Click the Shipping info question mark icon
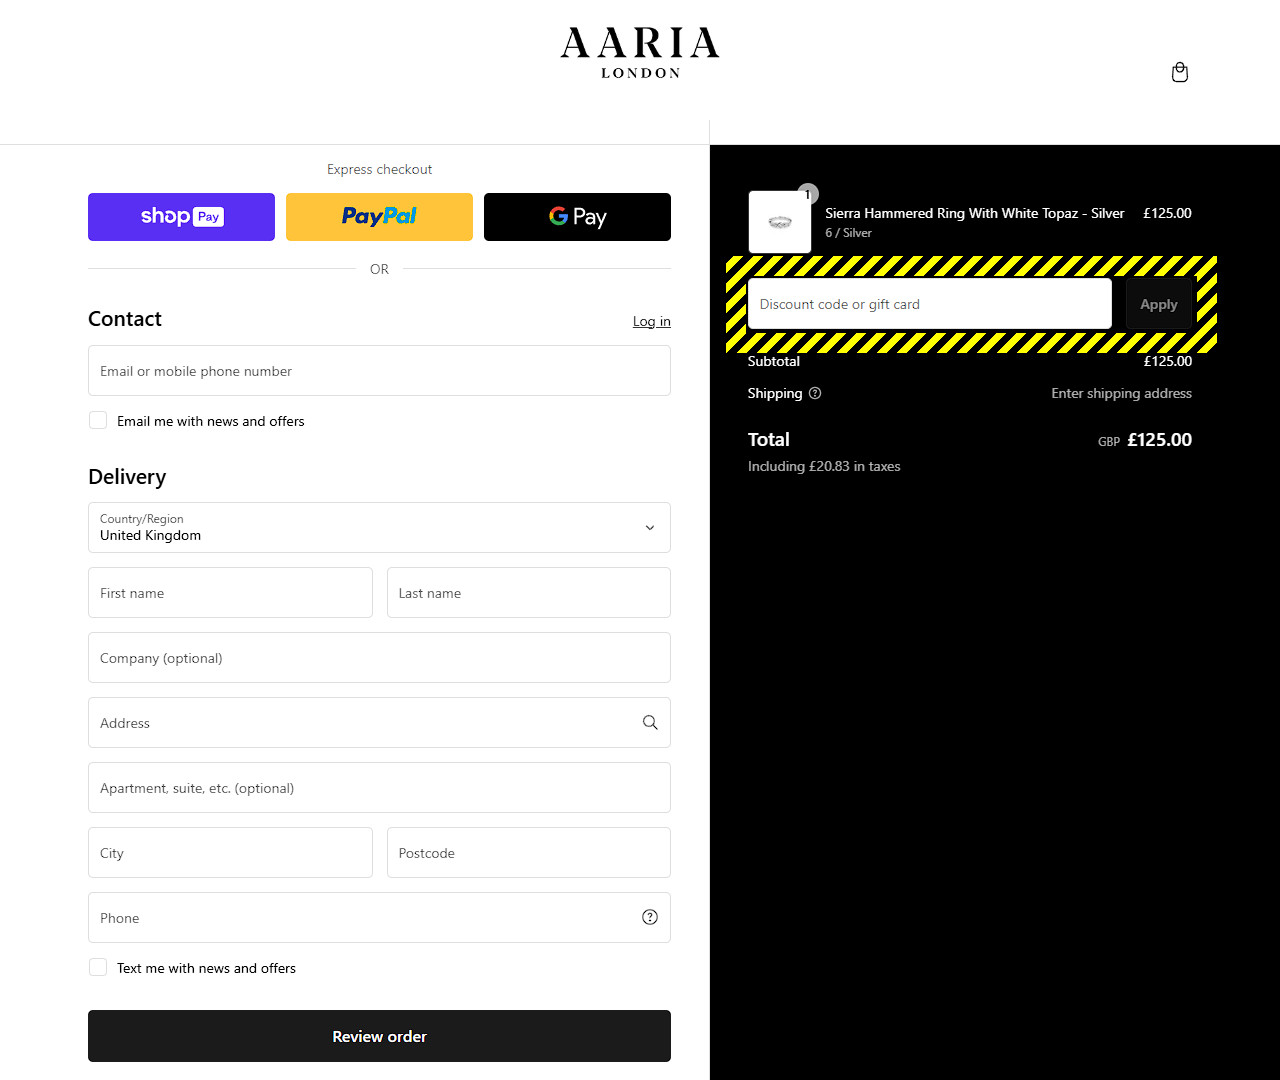This screenshot has width=1280, height=1080. pyautogui.click(x=815, y=393)
